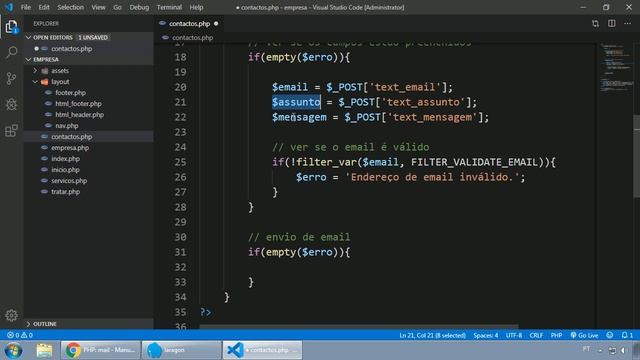
Task: Click the Go Live server button
Action: 584,335
